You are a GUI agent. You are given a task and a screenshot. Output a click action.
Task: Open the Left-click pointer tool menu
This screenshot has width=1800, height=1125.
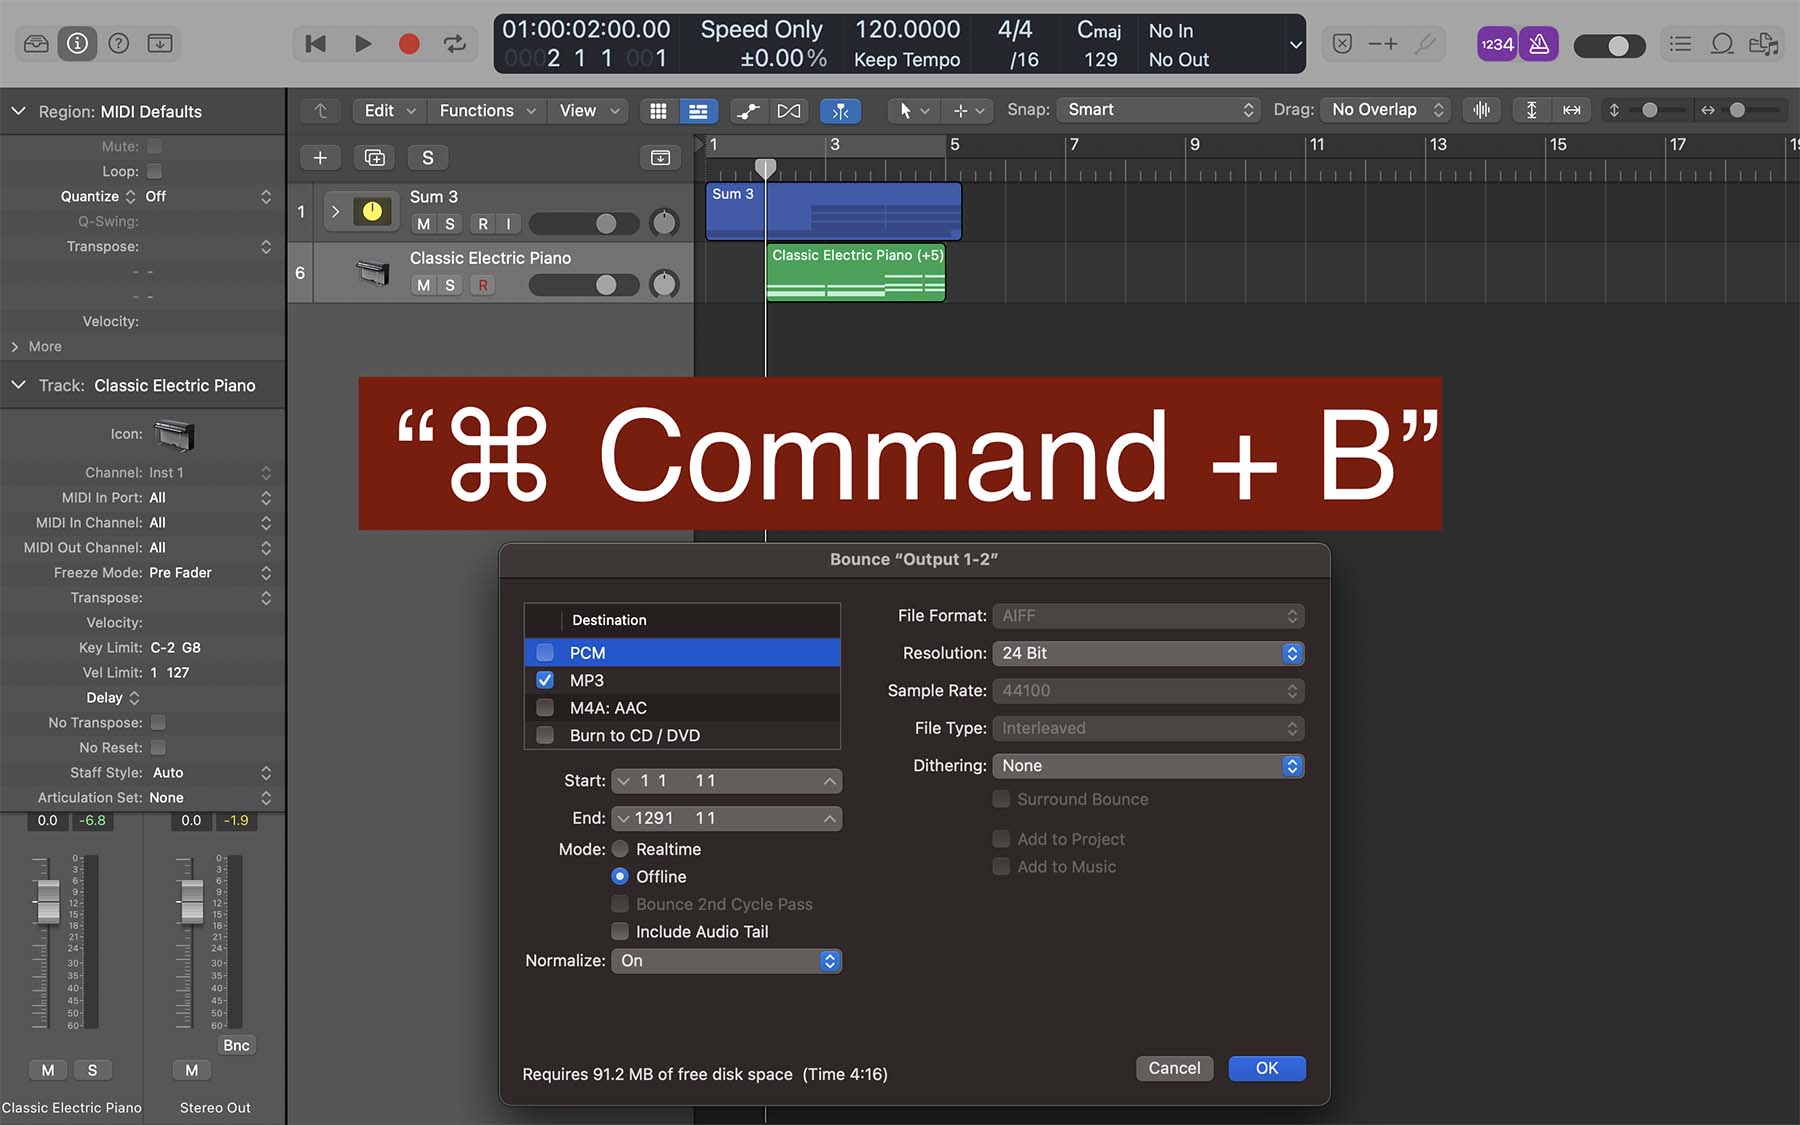pos(913,111)
